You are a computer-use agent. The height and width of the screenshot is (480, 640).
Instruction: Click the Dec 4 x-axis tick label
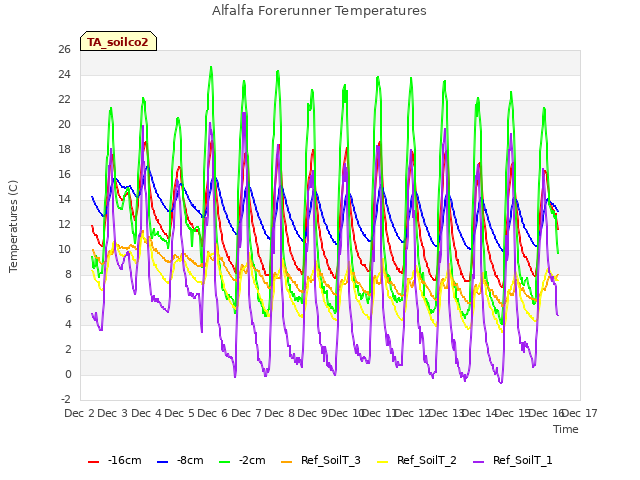coord(146,413)
